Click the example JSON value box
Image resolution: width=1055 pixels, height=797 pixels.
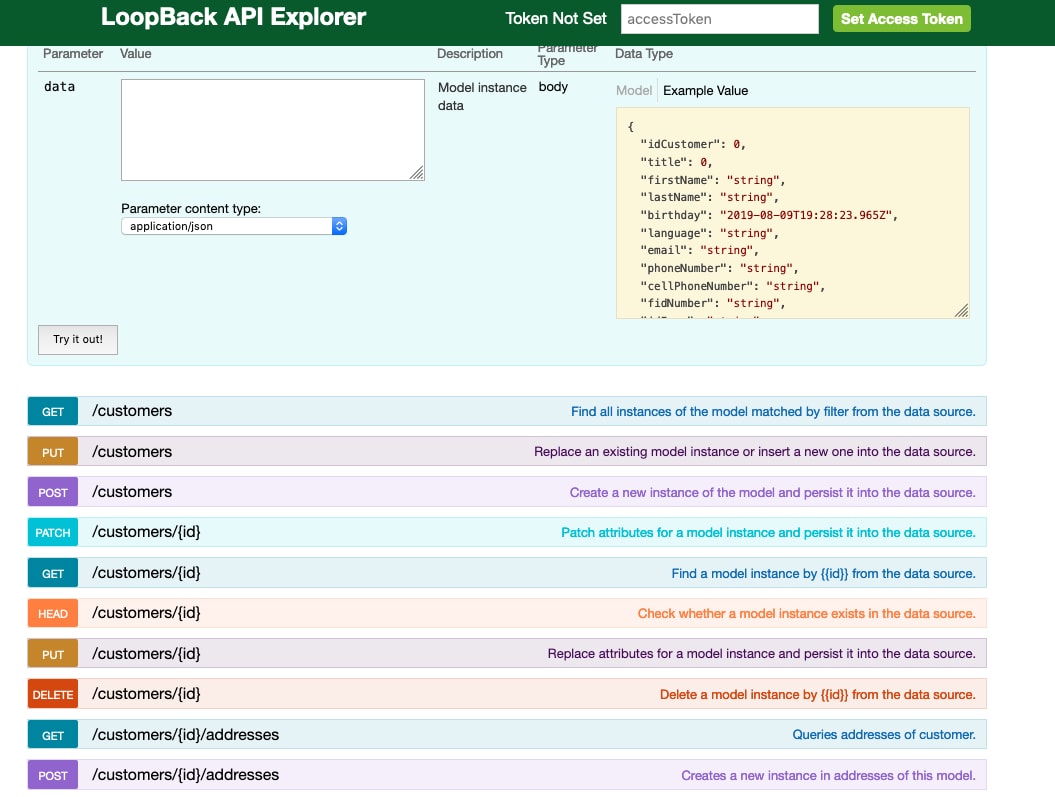coord(793,213)
